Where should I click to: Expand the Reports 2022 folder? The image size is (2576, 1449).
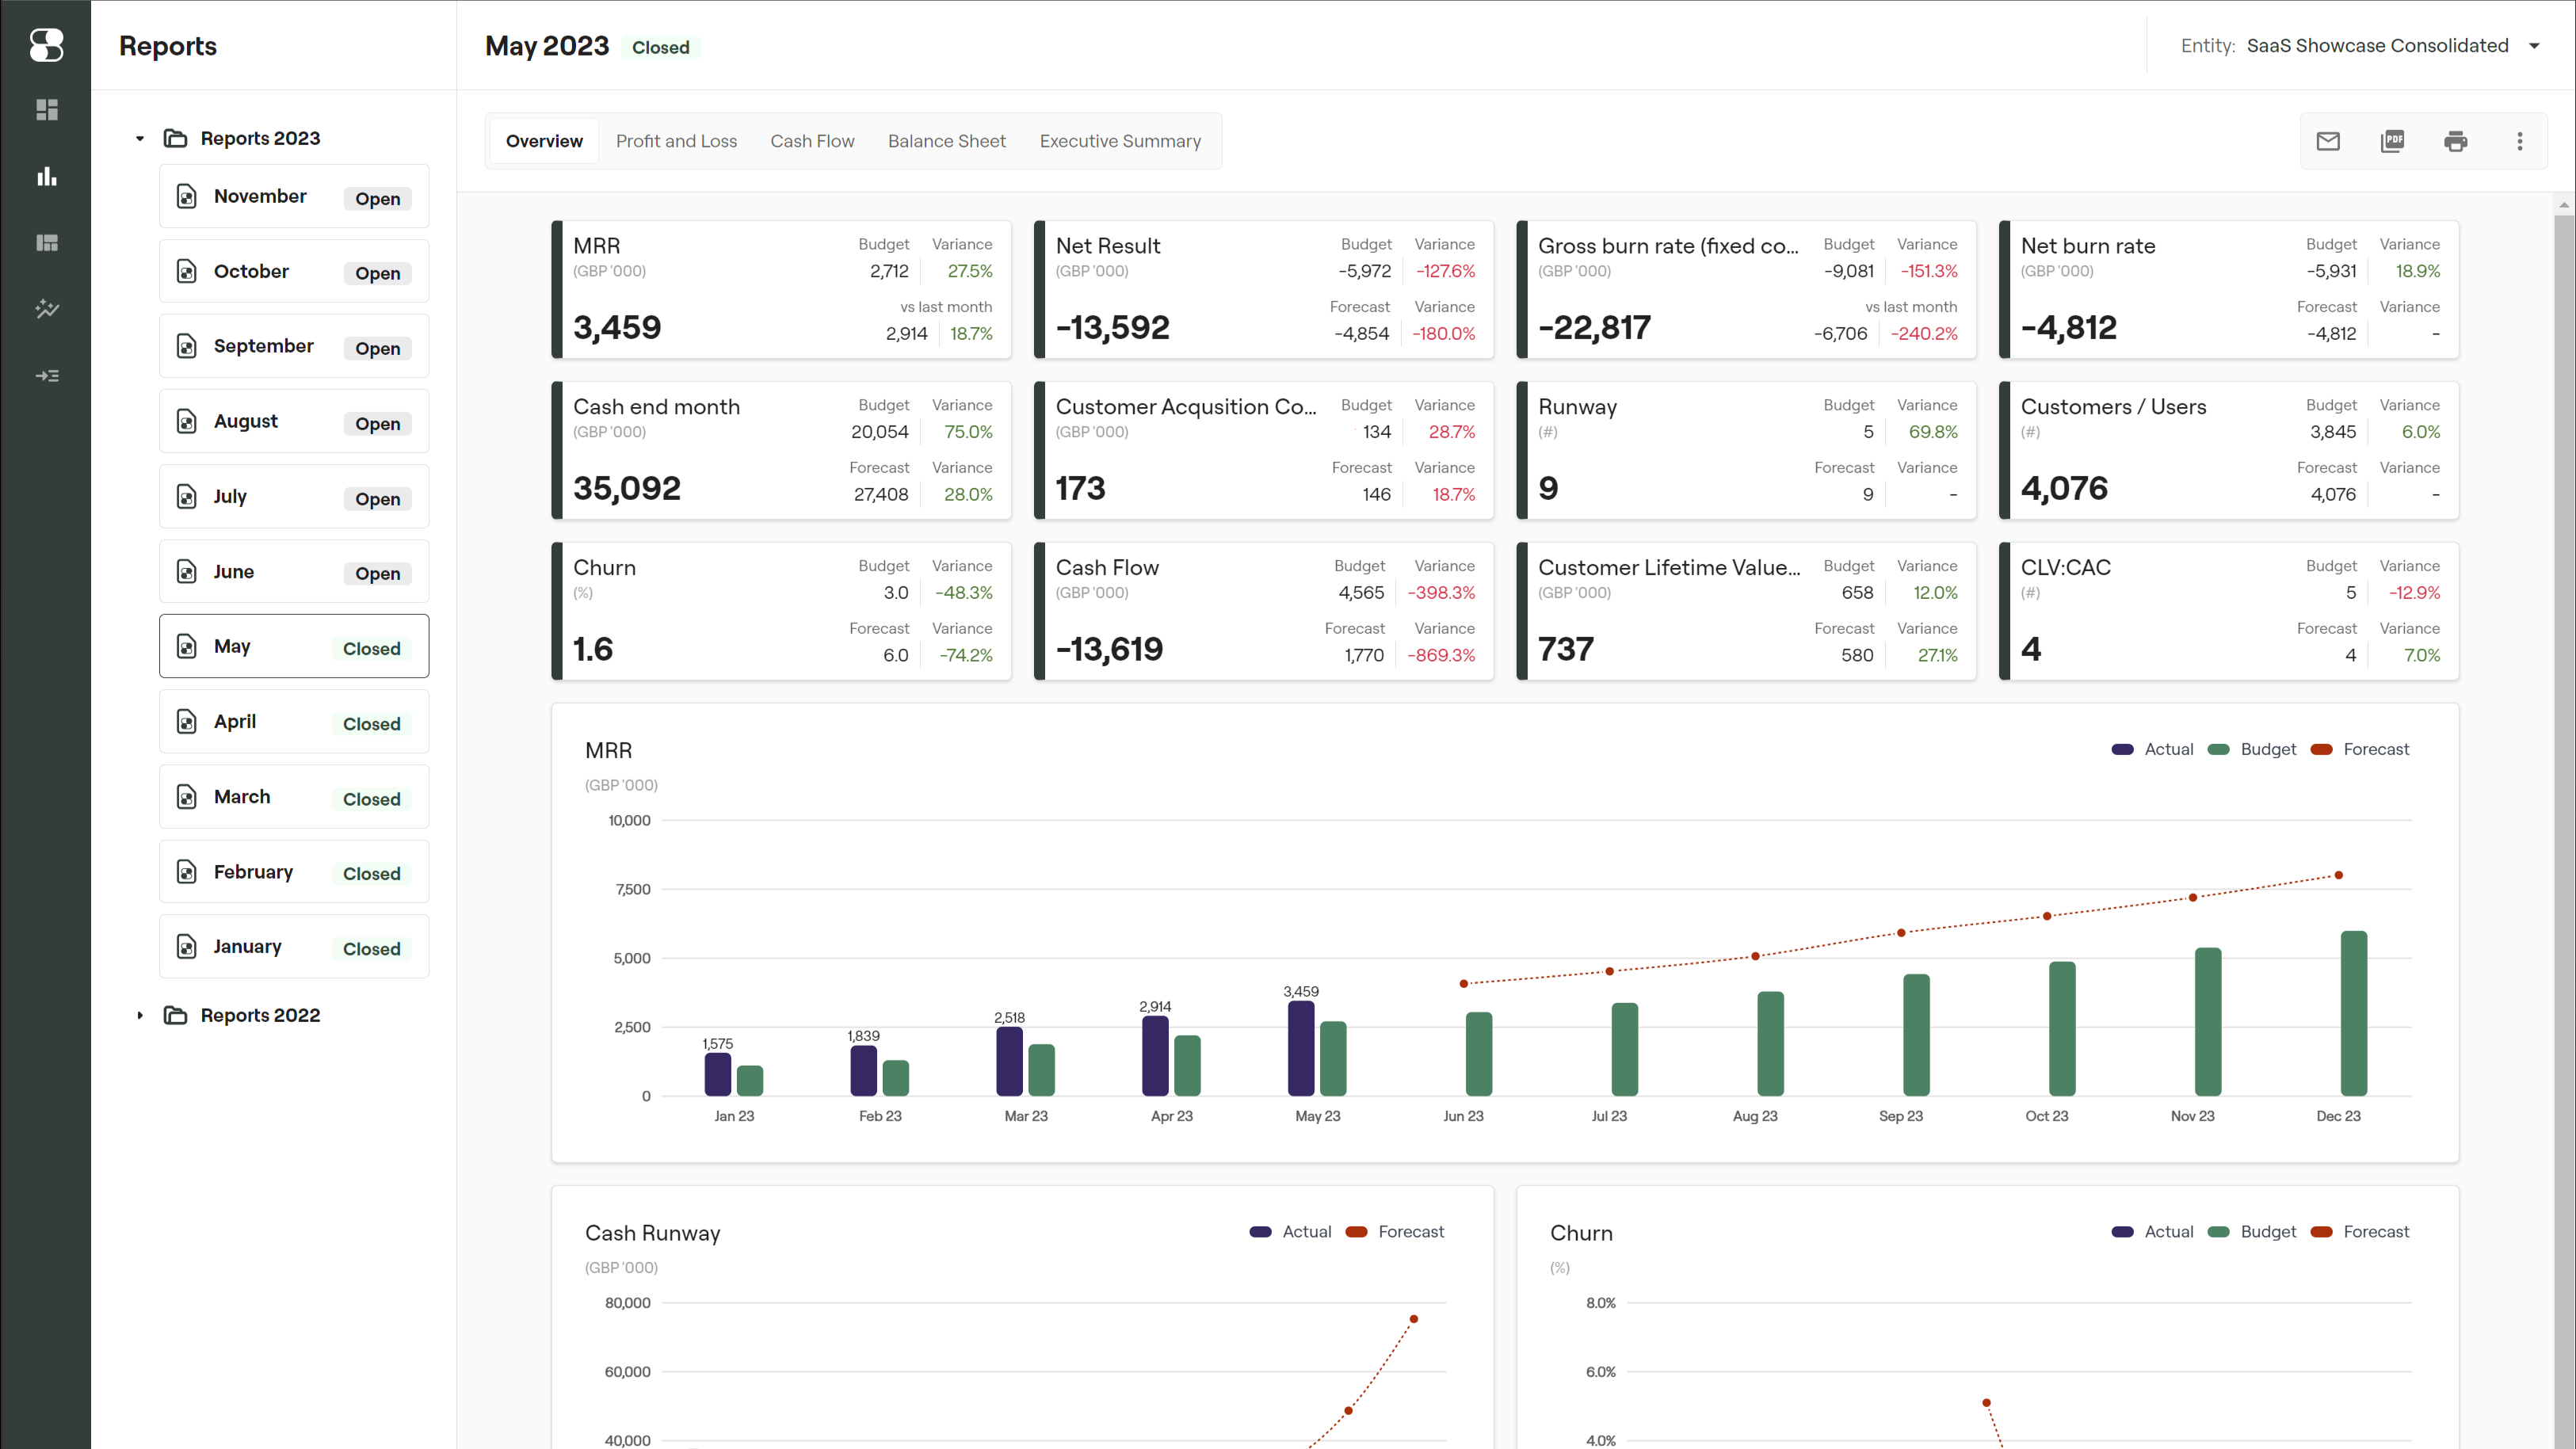140,1015
